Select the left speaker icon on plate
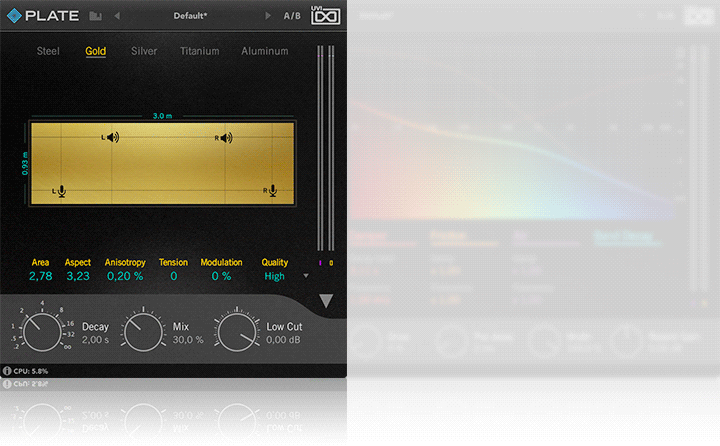The width and height of the screenshot is (720, 446). (x=111, y=138)
